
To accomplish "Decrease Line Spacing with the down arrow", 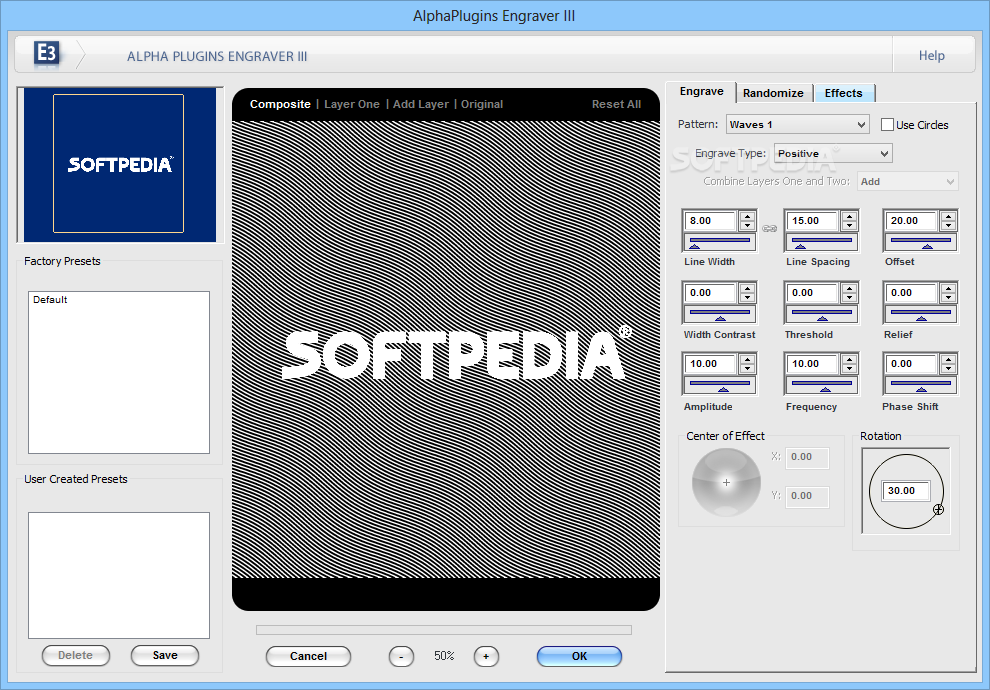I will point(849,225).
